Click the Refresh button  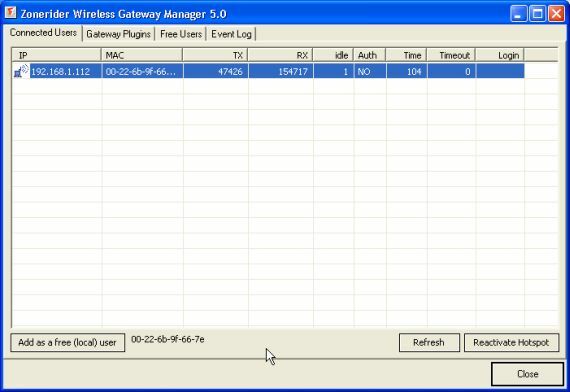(x=429, y=343)
